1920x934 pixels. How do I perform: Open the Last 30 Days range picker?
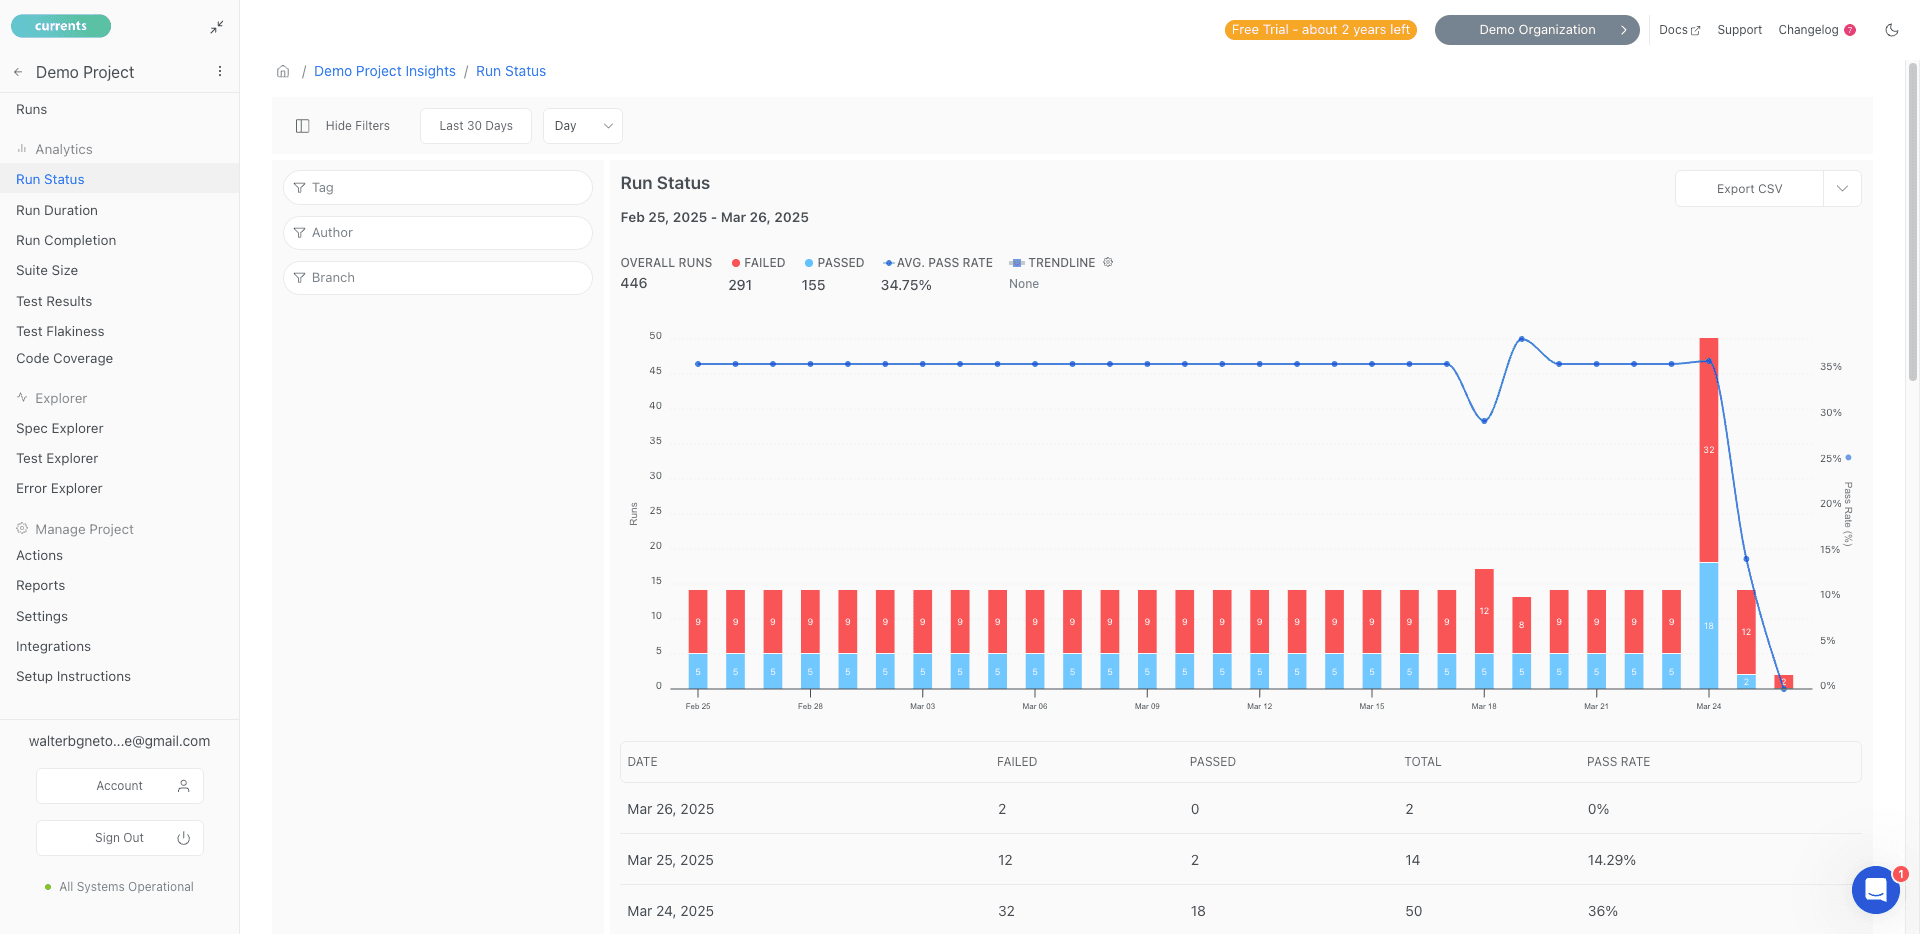click(x=476, y=126)
